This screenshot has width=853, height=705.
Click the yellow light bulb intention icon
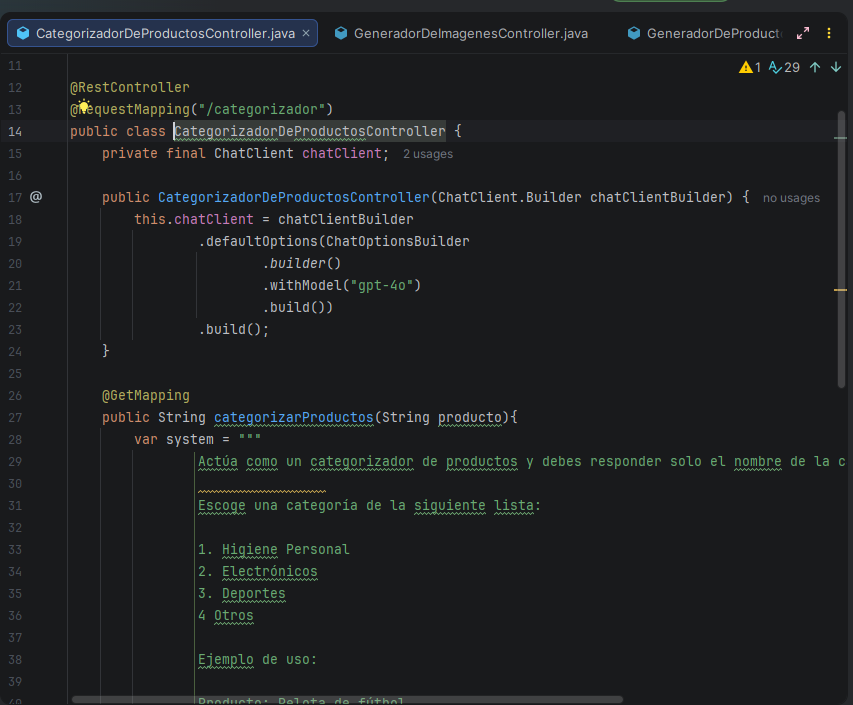pos(84,108)
